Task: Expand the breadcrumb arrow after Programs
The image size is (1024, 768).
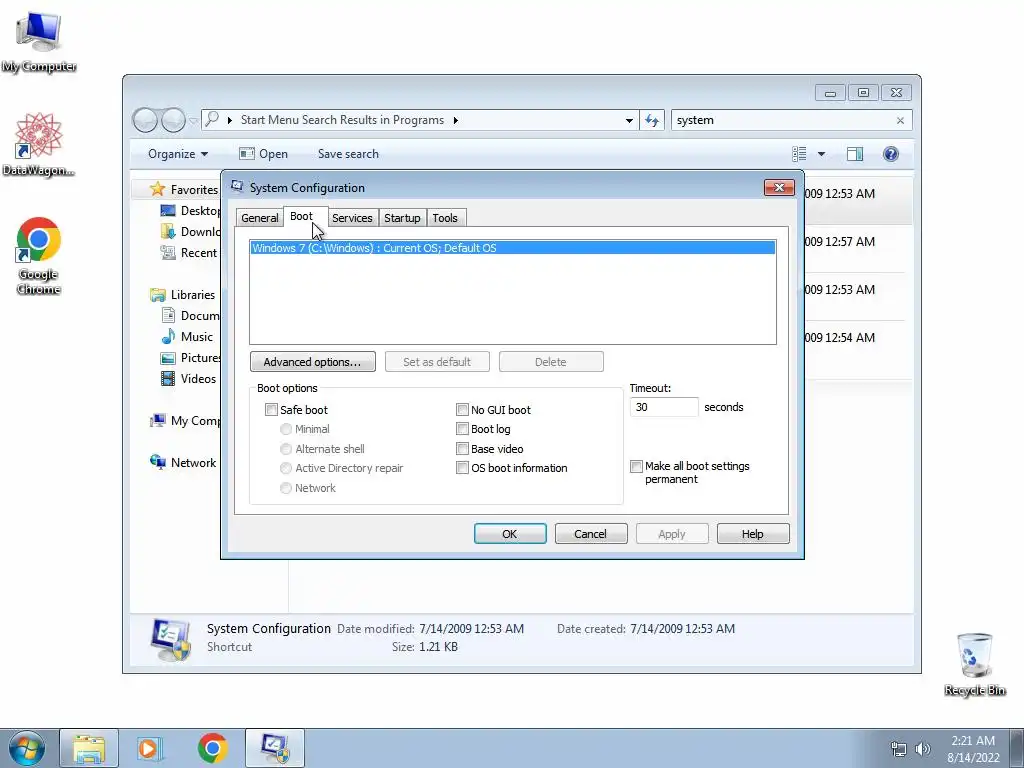Action: click(455, 120)
